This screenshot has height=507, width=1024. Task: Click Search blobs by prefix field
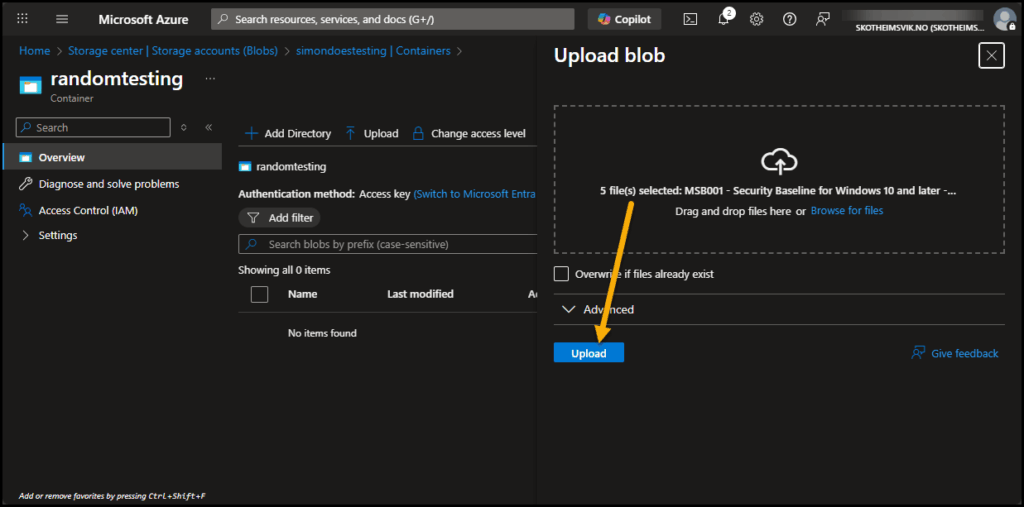pyautogui.click(x=388, y=244)
